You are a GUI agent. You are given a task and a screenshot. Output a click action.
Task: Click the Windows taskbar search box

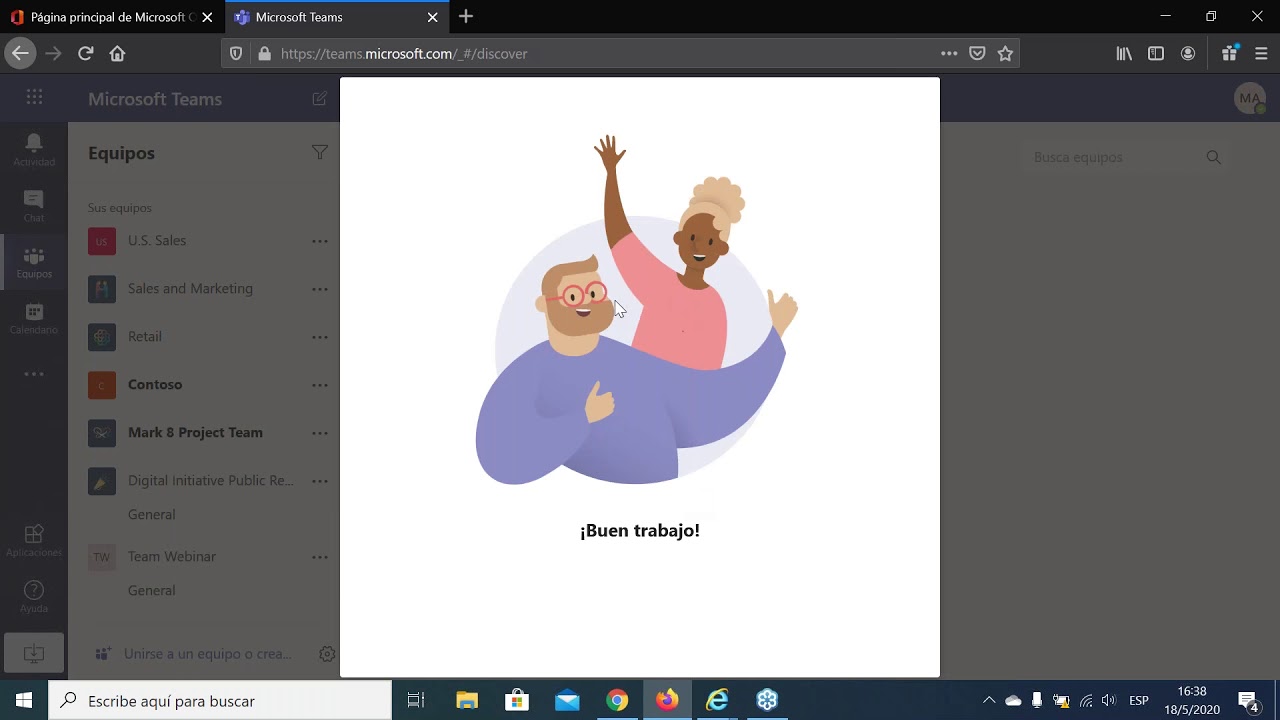point(220,700)
